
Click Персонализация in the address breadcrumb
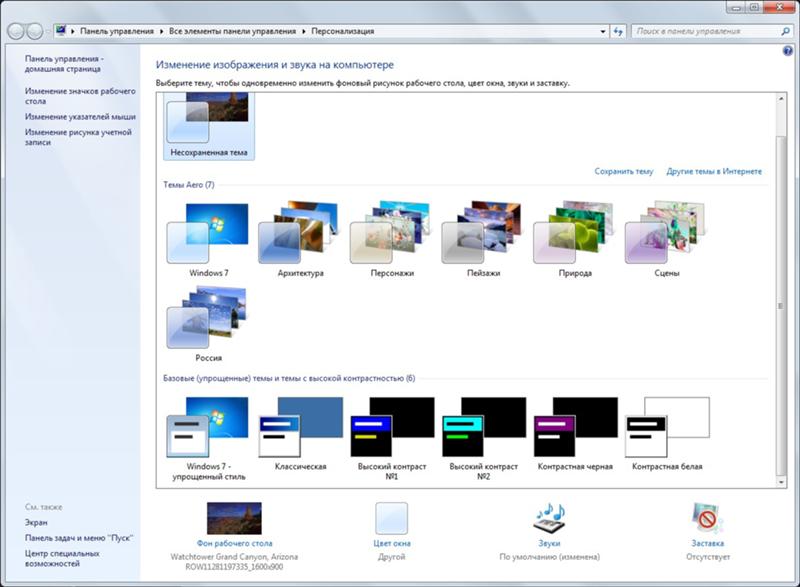342,31
